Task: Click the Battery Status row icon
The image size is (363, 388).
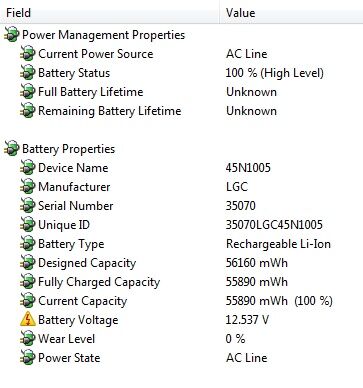Action: click(x=28, y=72)
